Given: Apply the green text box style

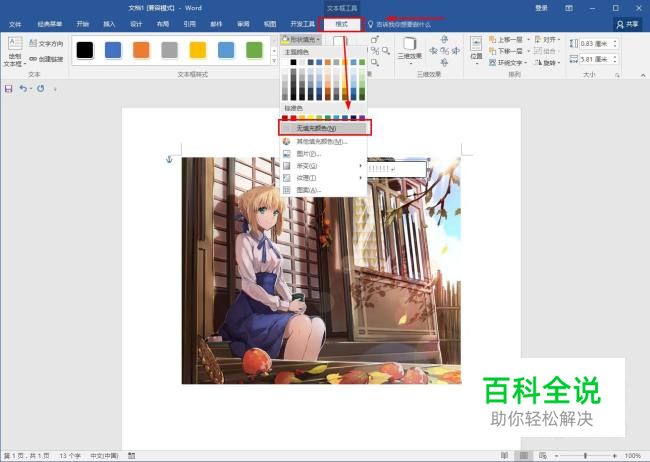Looking at the screenshot, I should pos(254,50).
